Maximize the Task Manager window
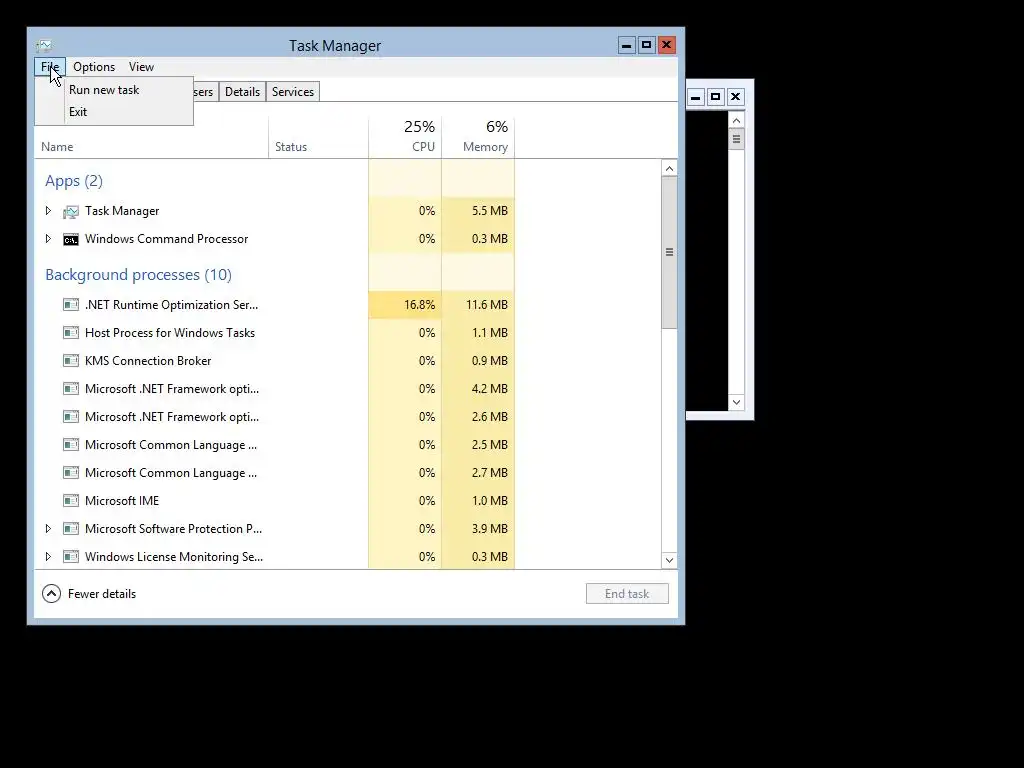 [647, 45]
